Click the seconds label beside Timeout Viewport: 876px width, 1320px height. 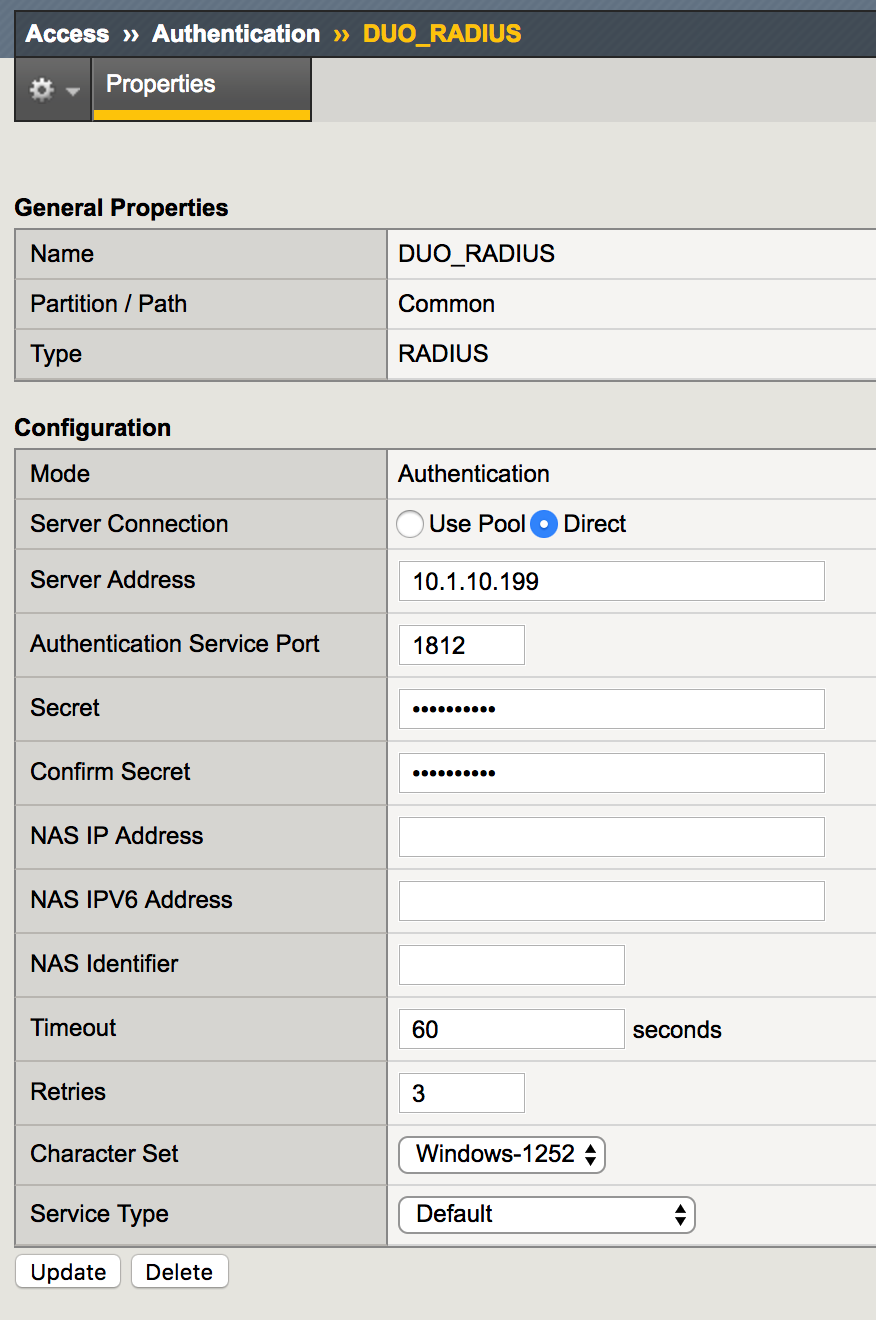click(677, 1030)
